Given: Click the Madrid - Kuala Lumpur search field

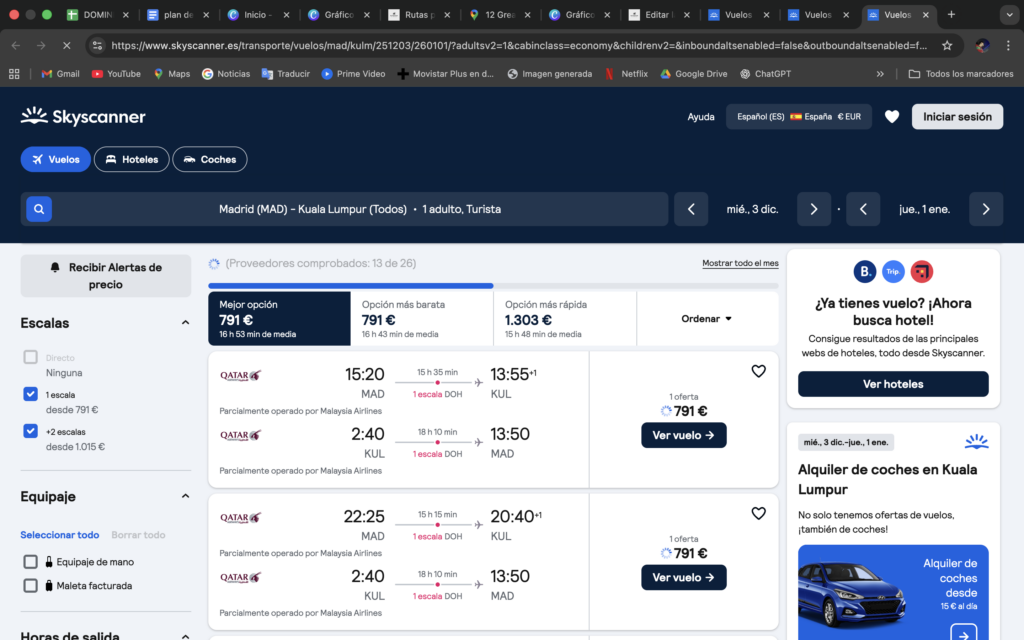Looking at the screenshot, I should [x=360, y=209].
